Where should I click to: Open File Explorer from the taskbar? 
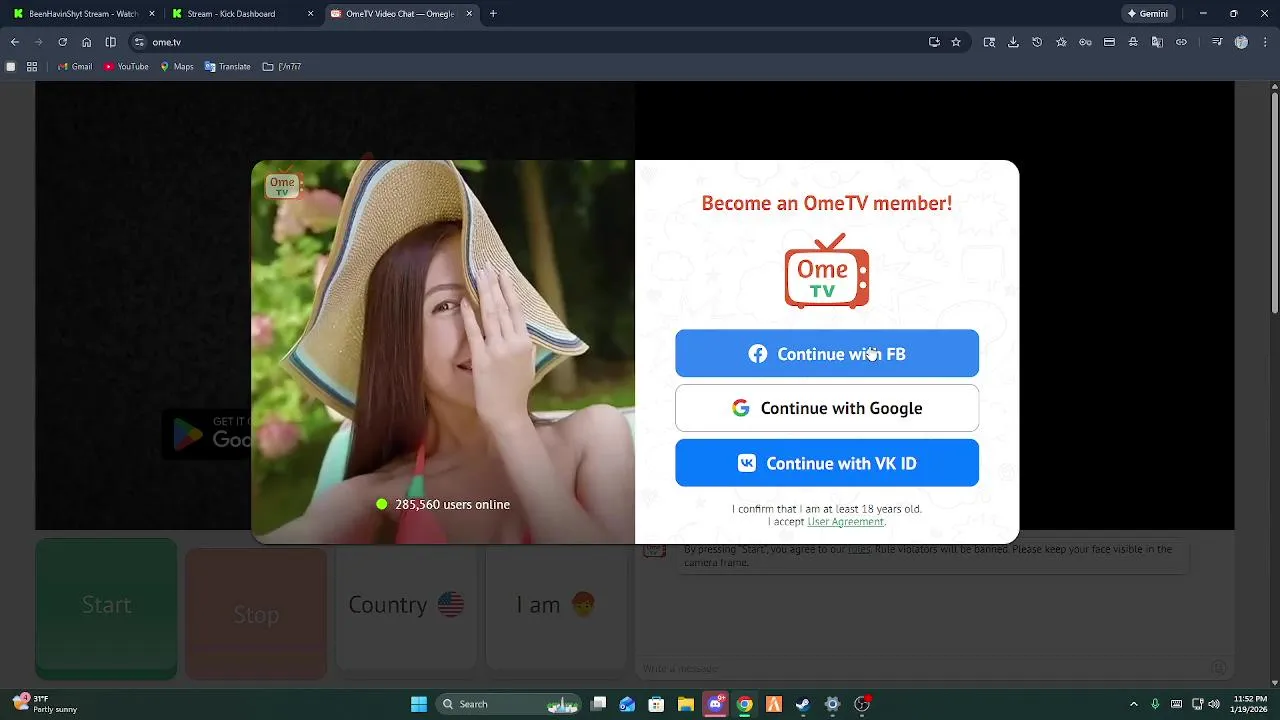(685, 704)
